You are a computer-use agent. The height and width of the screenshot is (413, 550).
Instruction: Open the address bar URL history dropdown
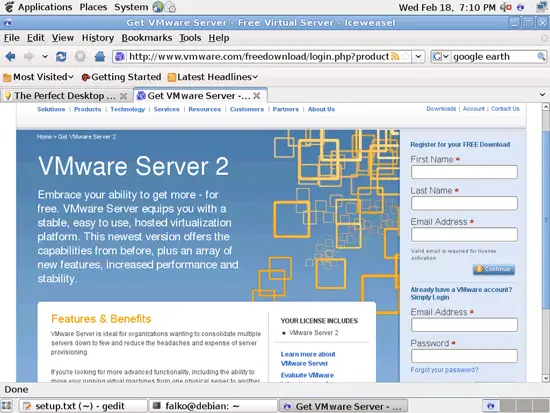[418, 56]
